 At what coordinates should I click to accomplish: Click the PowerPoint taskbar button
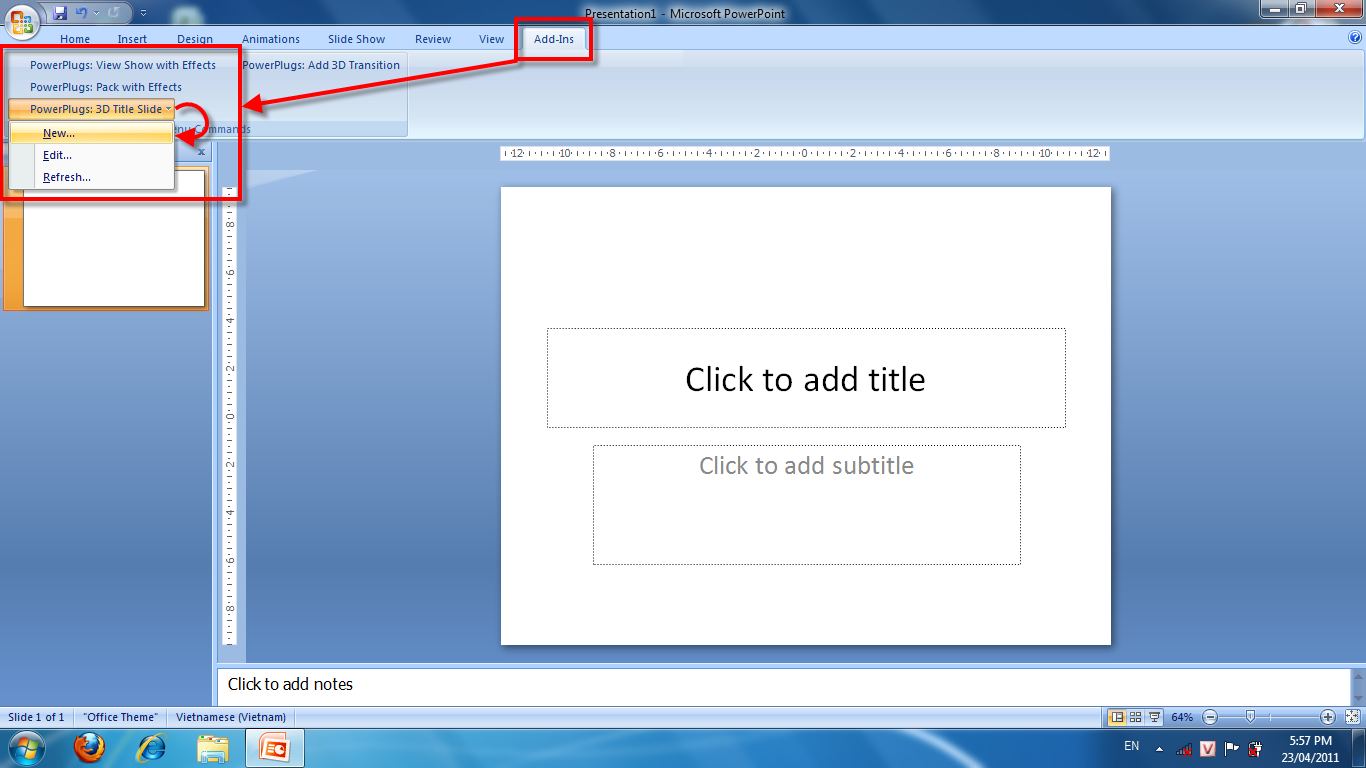(274, 748)
